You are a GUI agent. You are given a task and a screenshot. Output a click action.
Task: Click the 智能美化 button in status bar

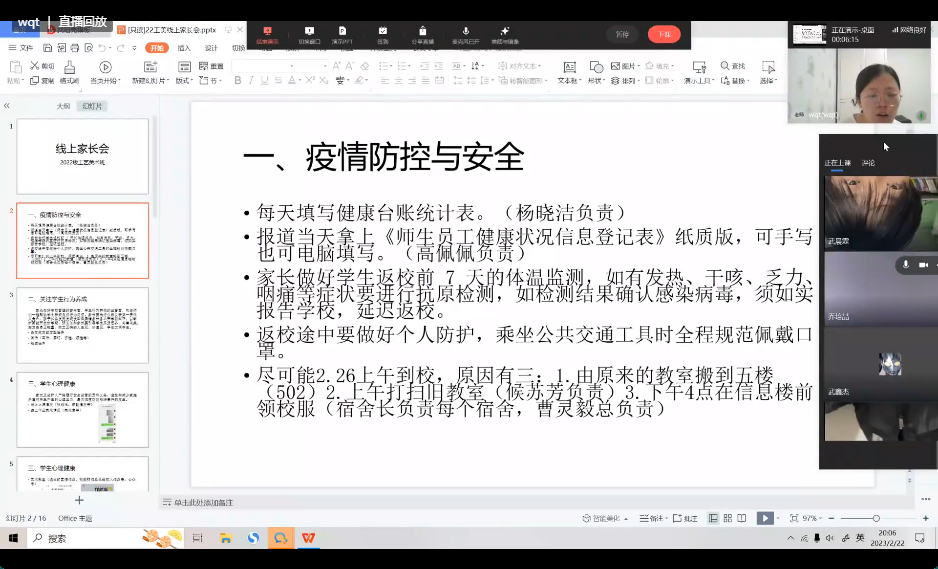(x=605, y=518)
